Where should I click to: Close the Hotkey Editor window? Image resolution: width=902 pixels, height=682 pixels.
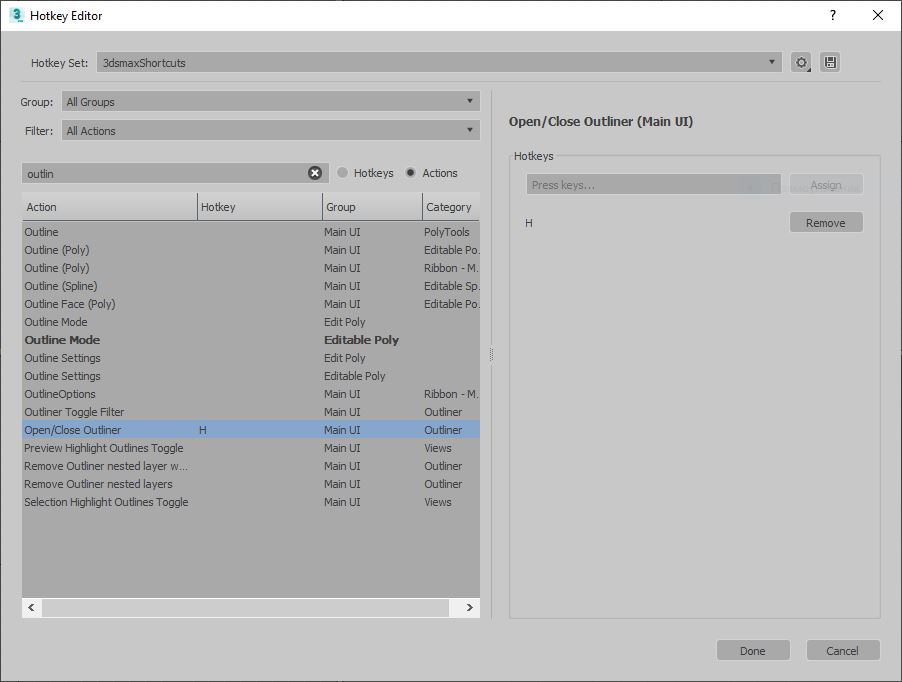pyautogui.click(x=878, y=16)
